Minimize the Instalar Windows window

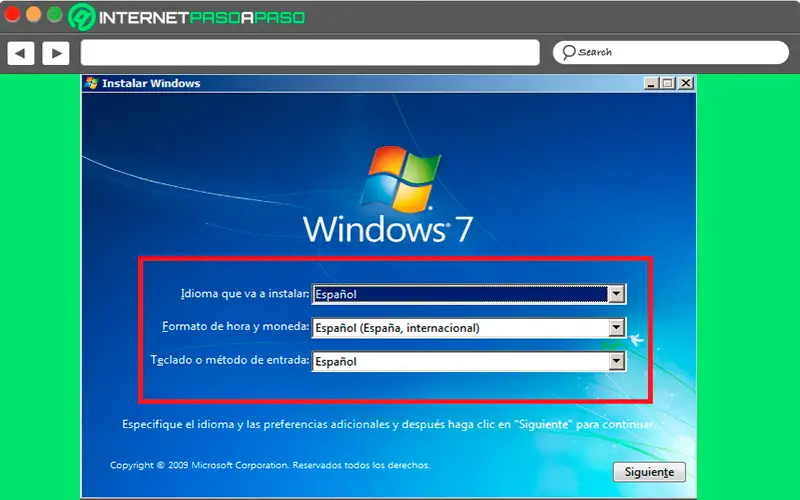point(650,83)
